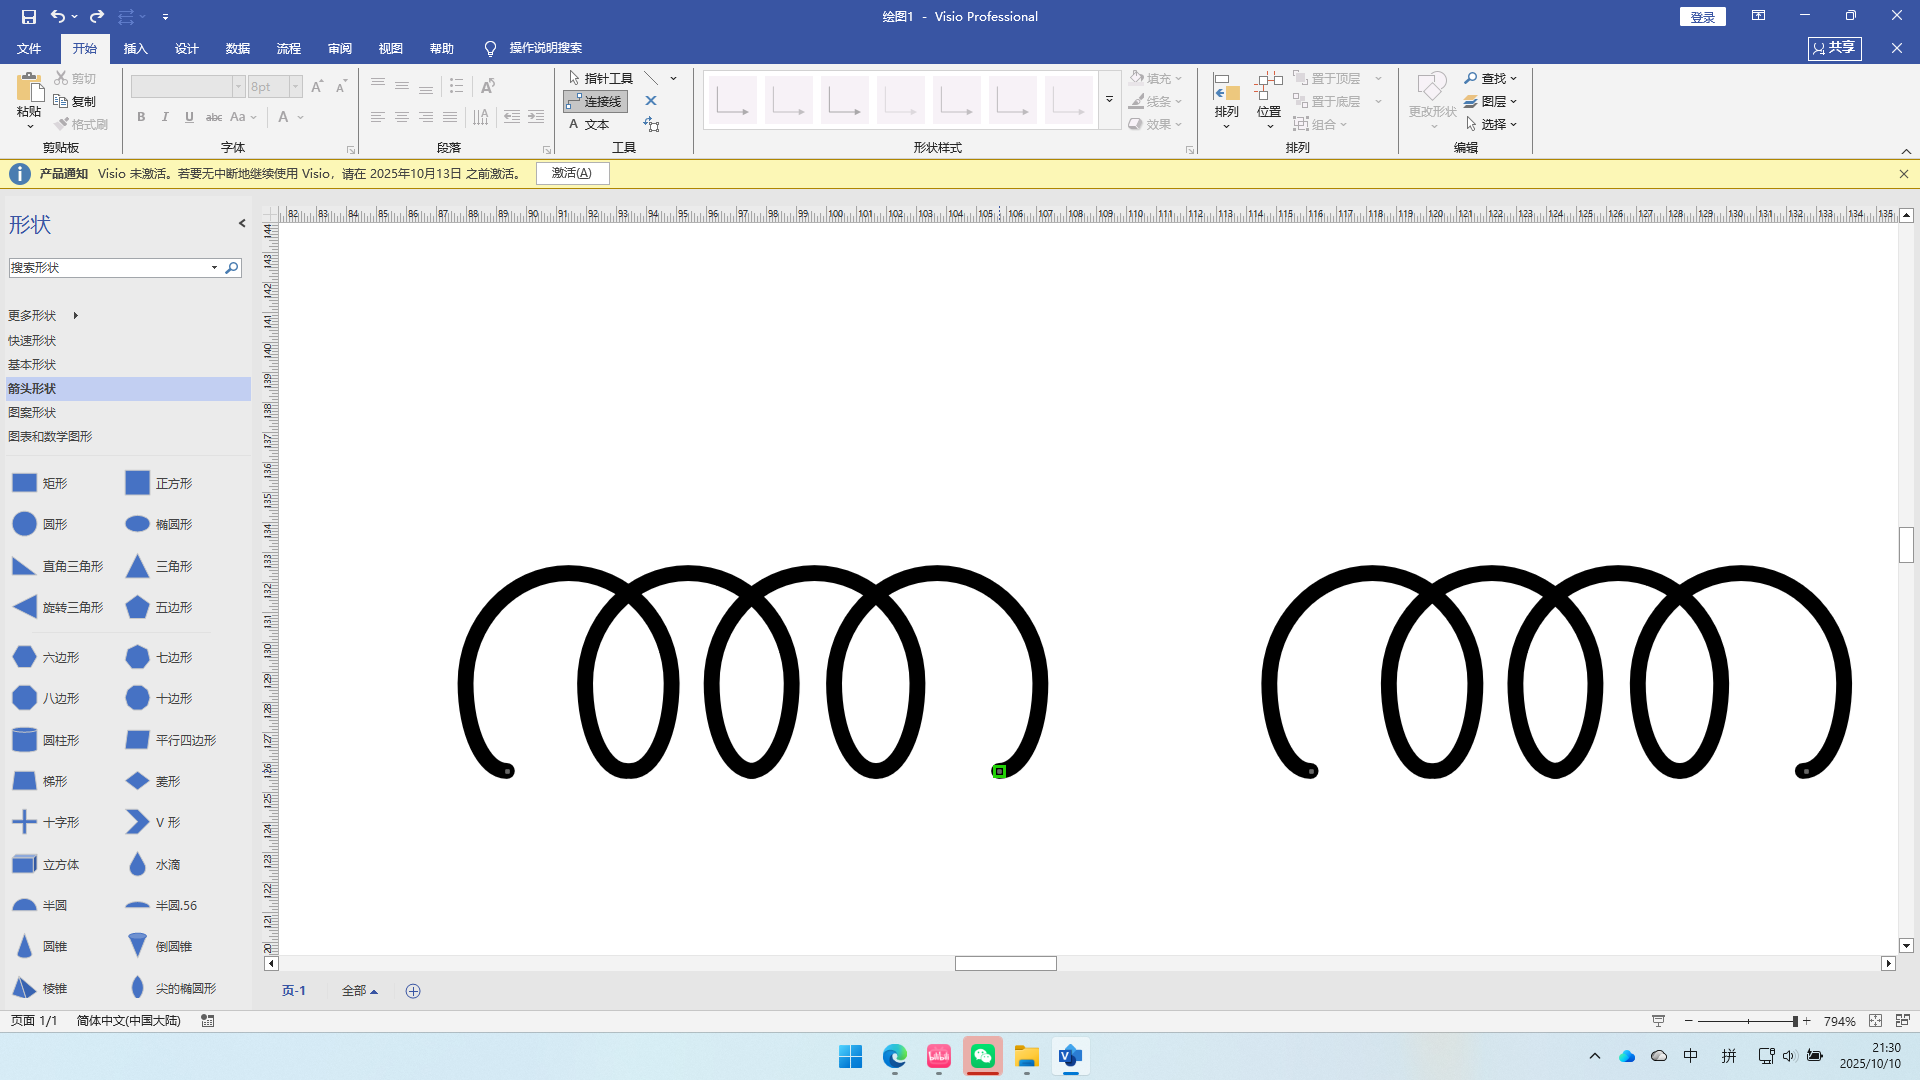The image size is (1920, 1080).
Task: Click the zoom slider handle
Action: 1795,1021
